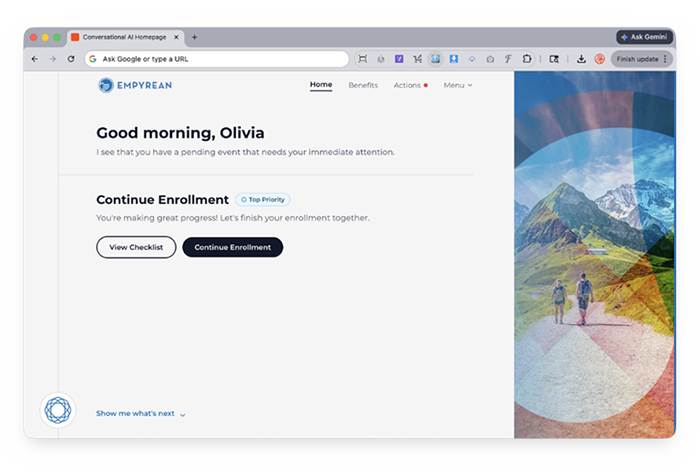
Task: Click the gray circular extension icon
Action: pos(381,59)
